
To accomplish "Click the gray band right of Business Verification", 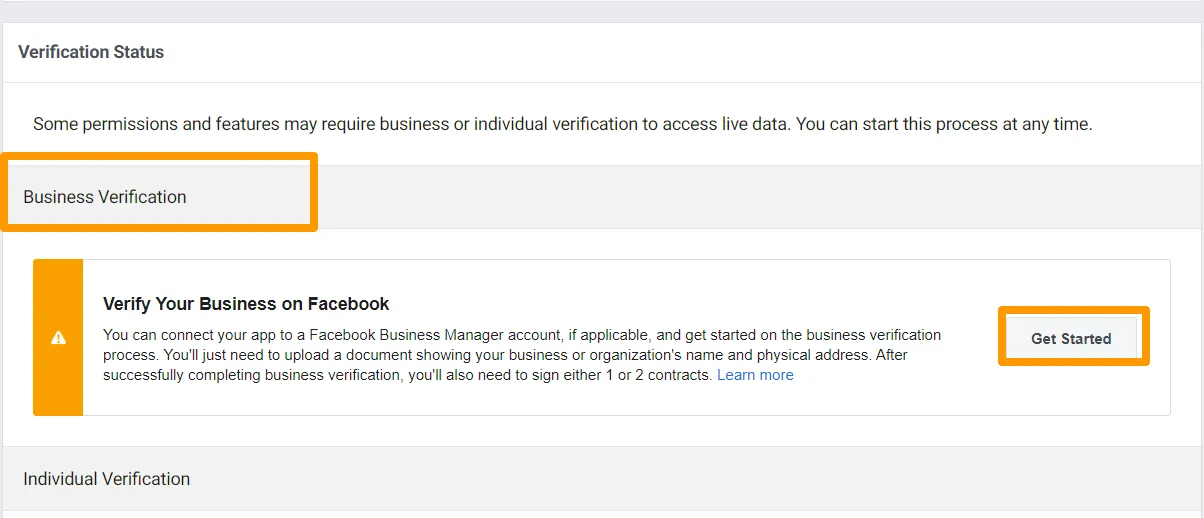I will click(x=760, y=197).
